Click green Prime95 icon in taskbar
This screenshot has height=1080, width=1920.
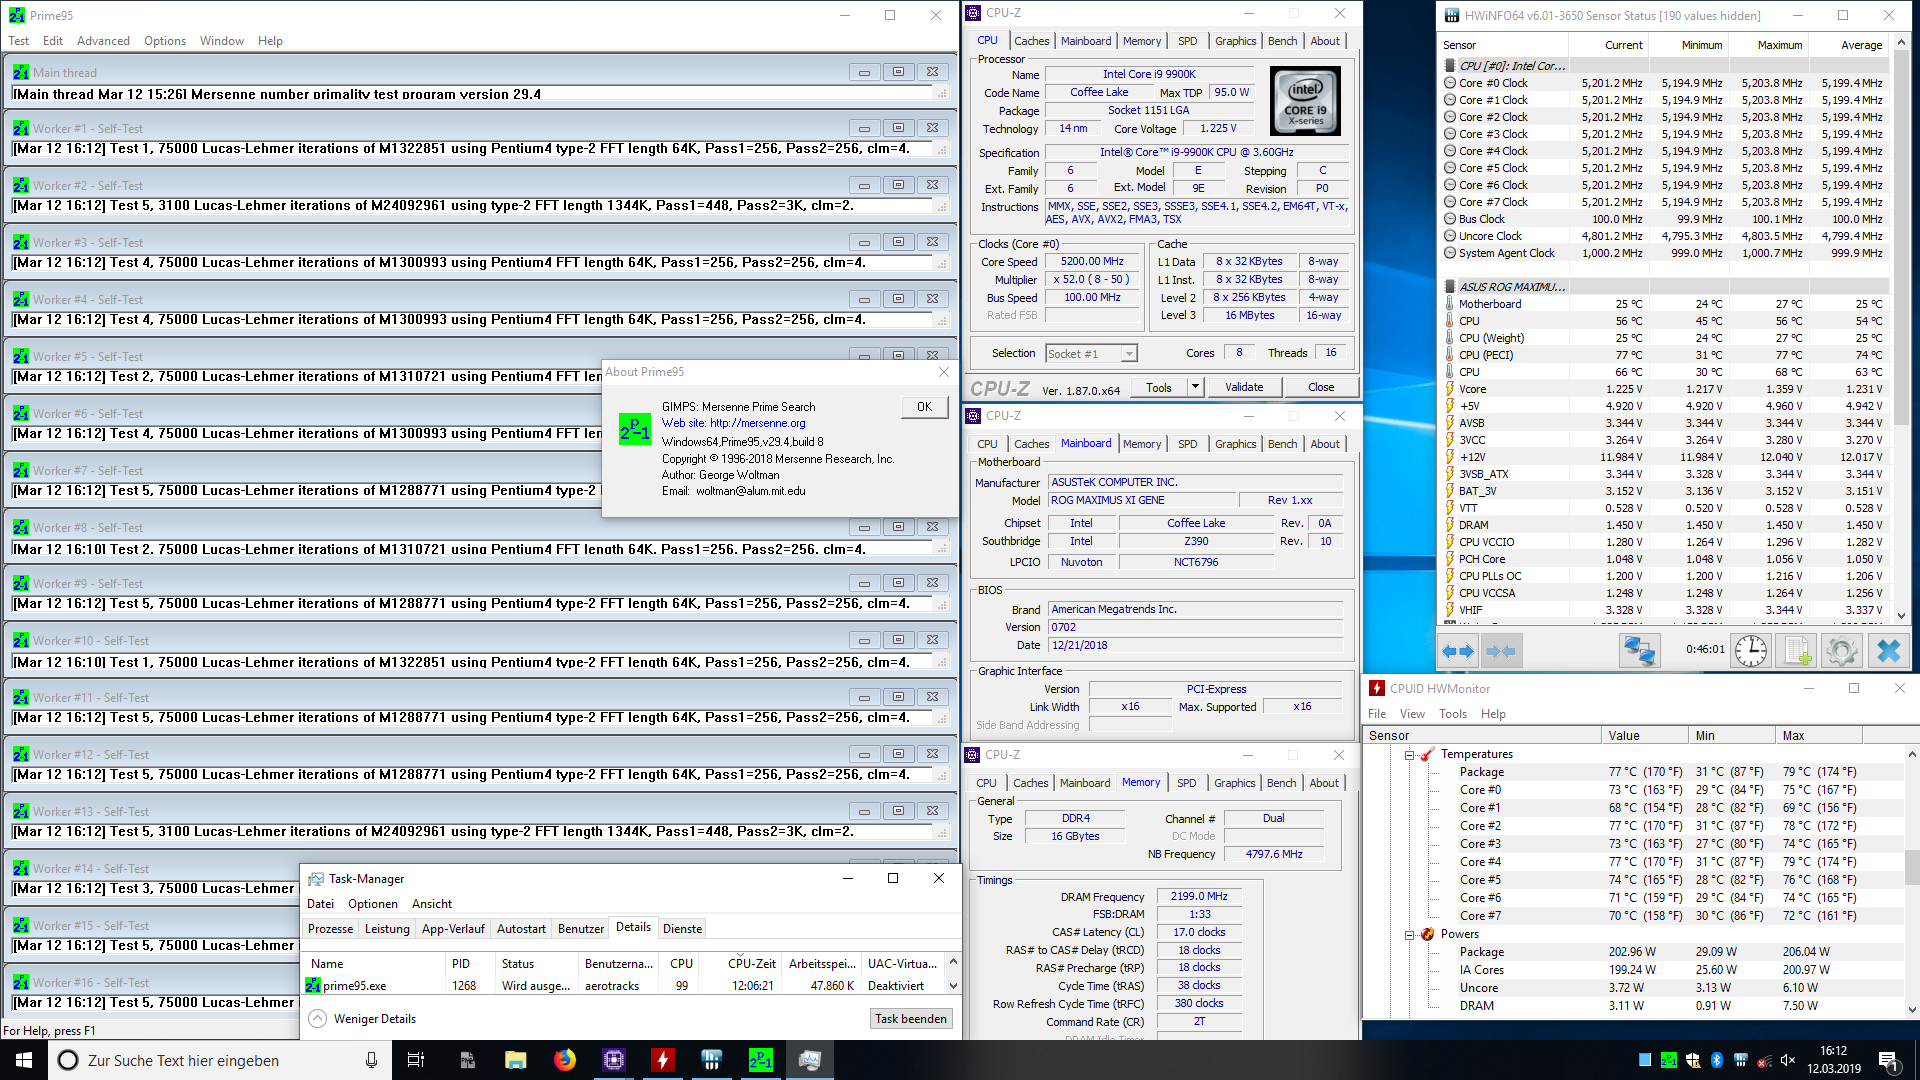click(760, 1060)
